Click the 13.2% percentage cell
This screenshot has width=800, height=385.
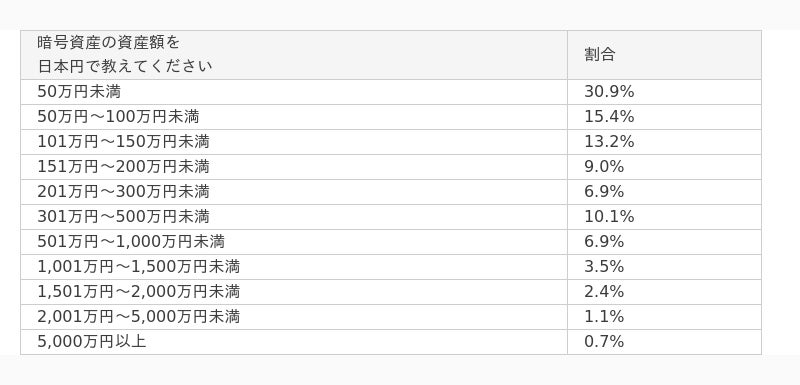click(664, 142)
